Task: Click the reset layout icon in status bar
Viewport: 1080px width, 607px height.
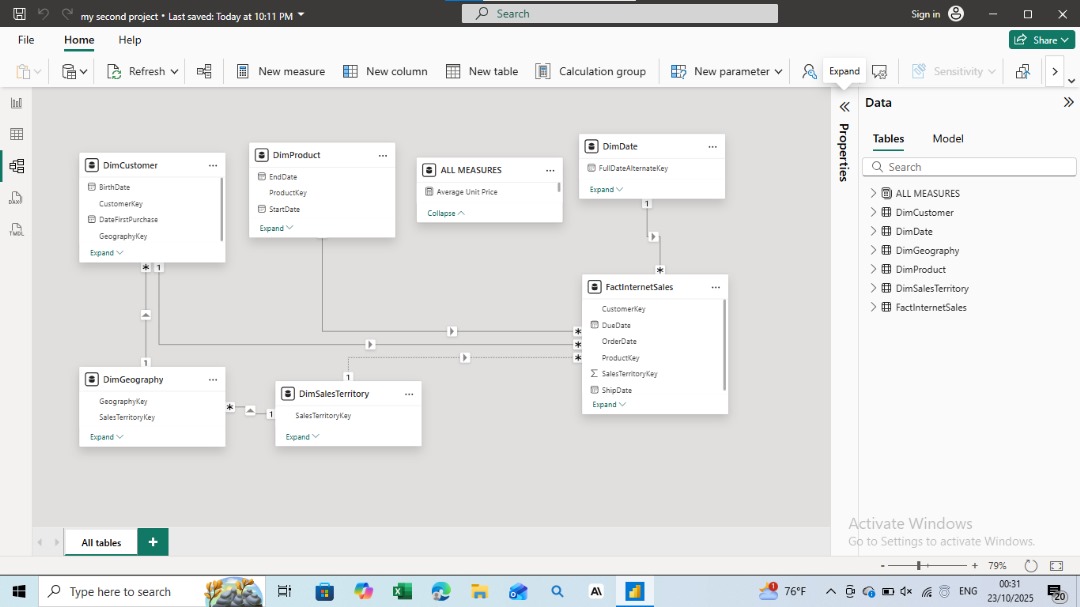Action: [x=1030, y=566]
